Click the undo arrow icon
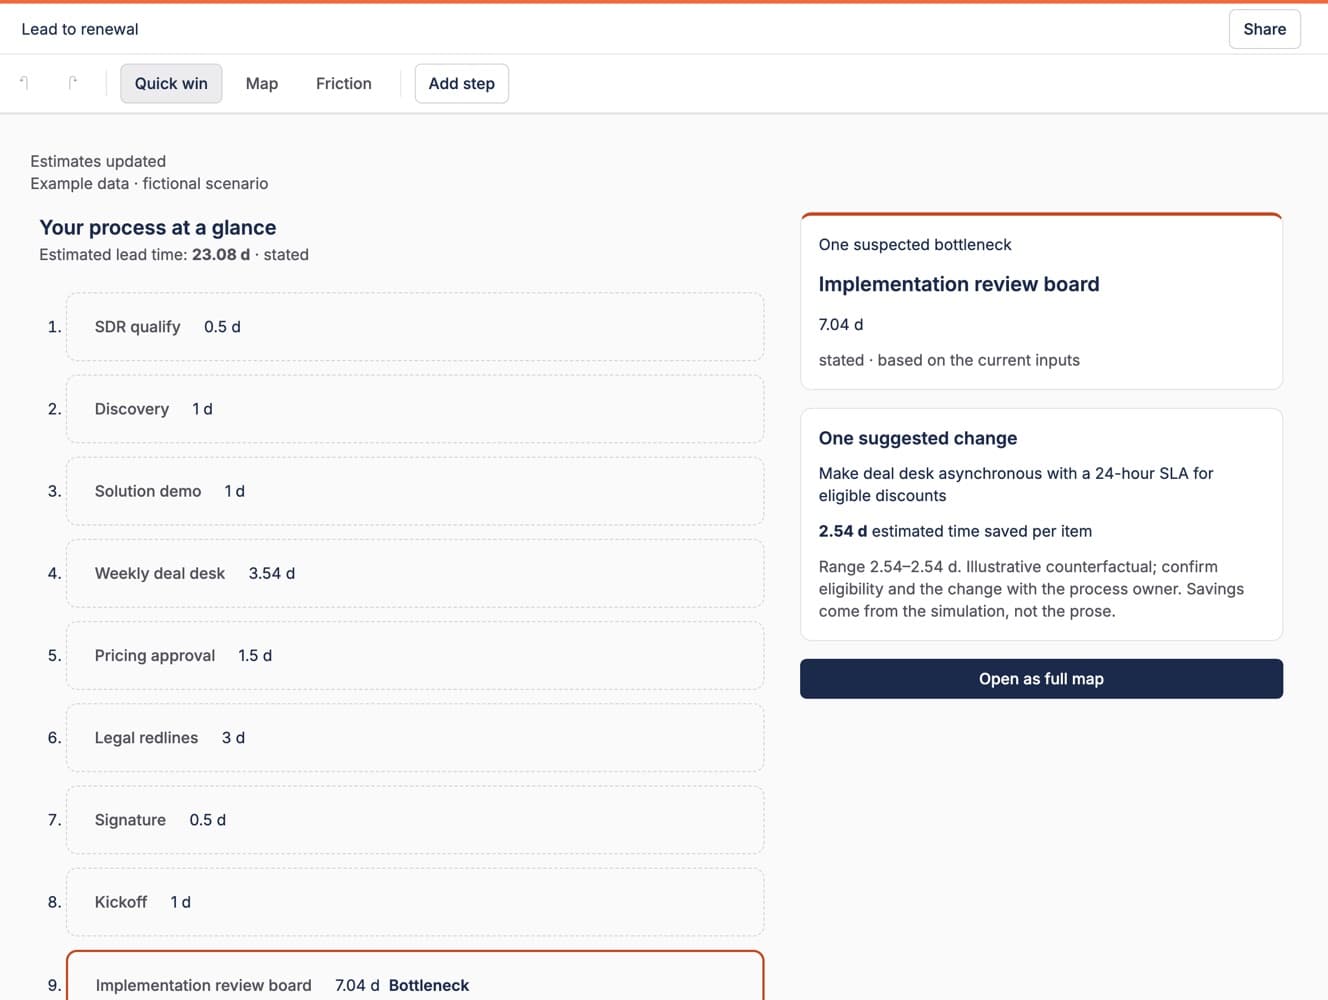This screenshot has width=1328, height=1000. [x=24, y=83]
